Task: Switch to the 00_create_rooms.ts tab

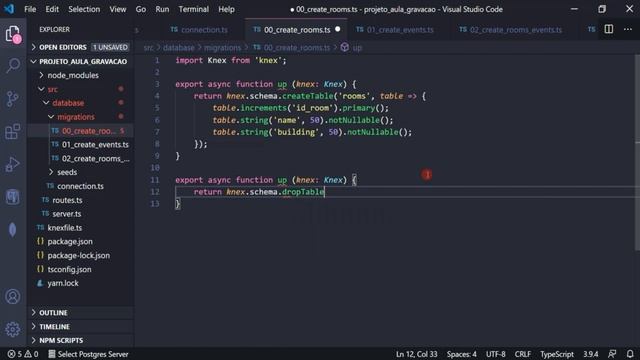Action: [x=296, y=29]
